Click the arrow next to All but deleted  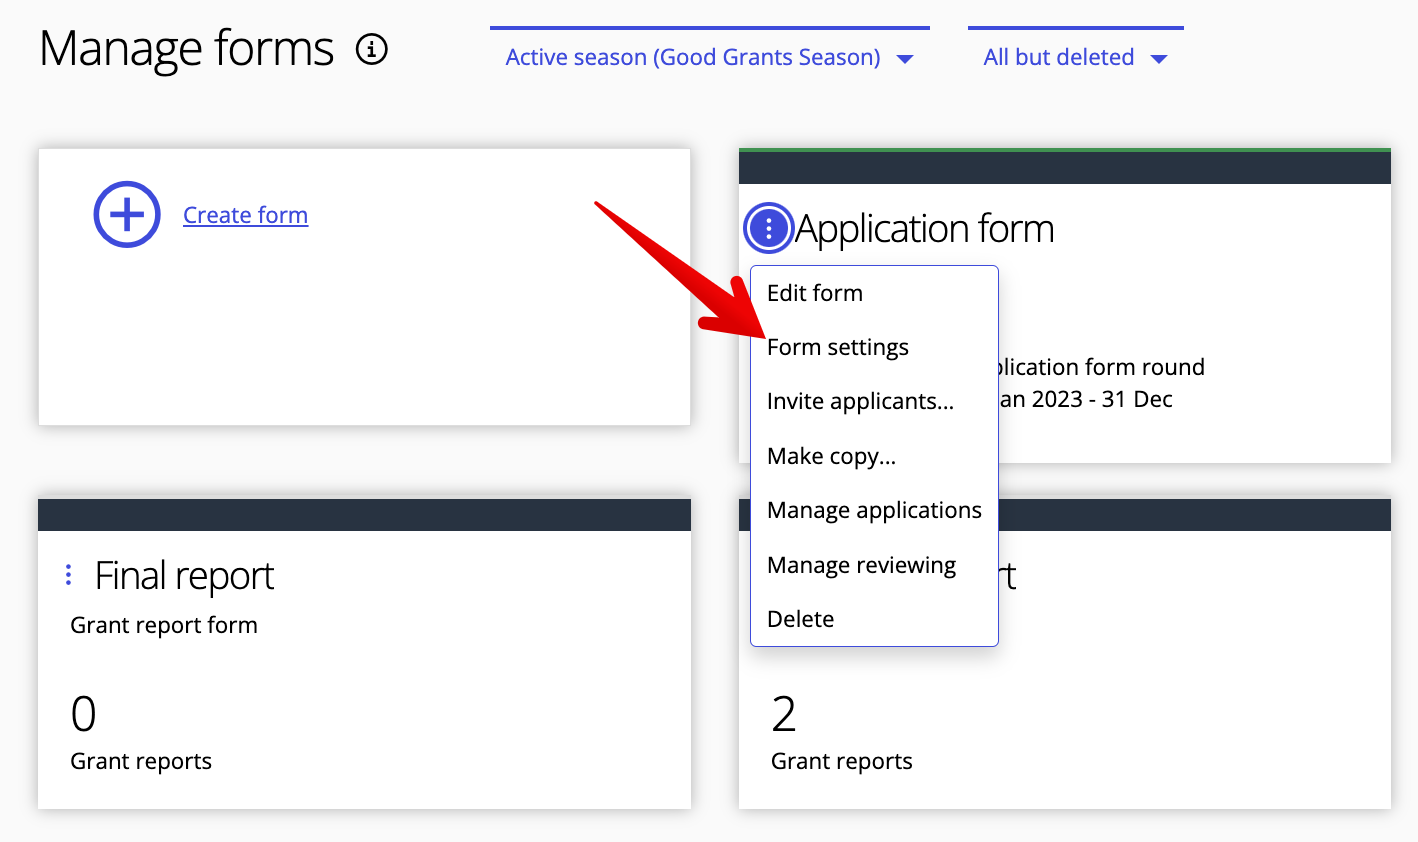[1159, 59]
